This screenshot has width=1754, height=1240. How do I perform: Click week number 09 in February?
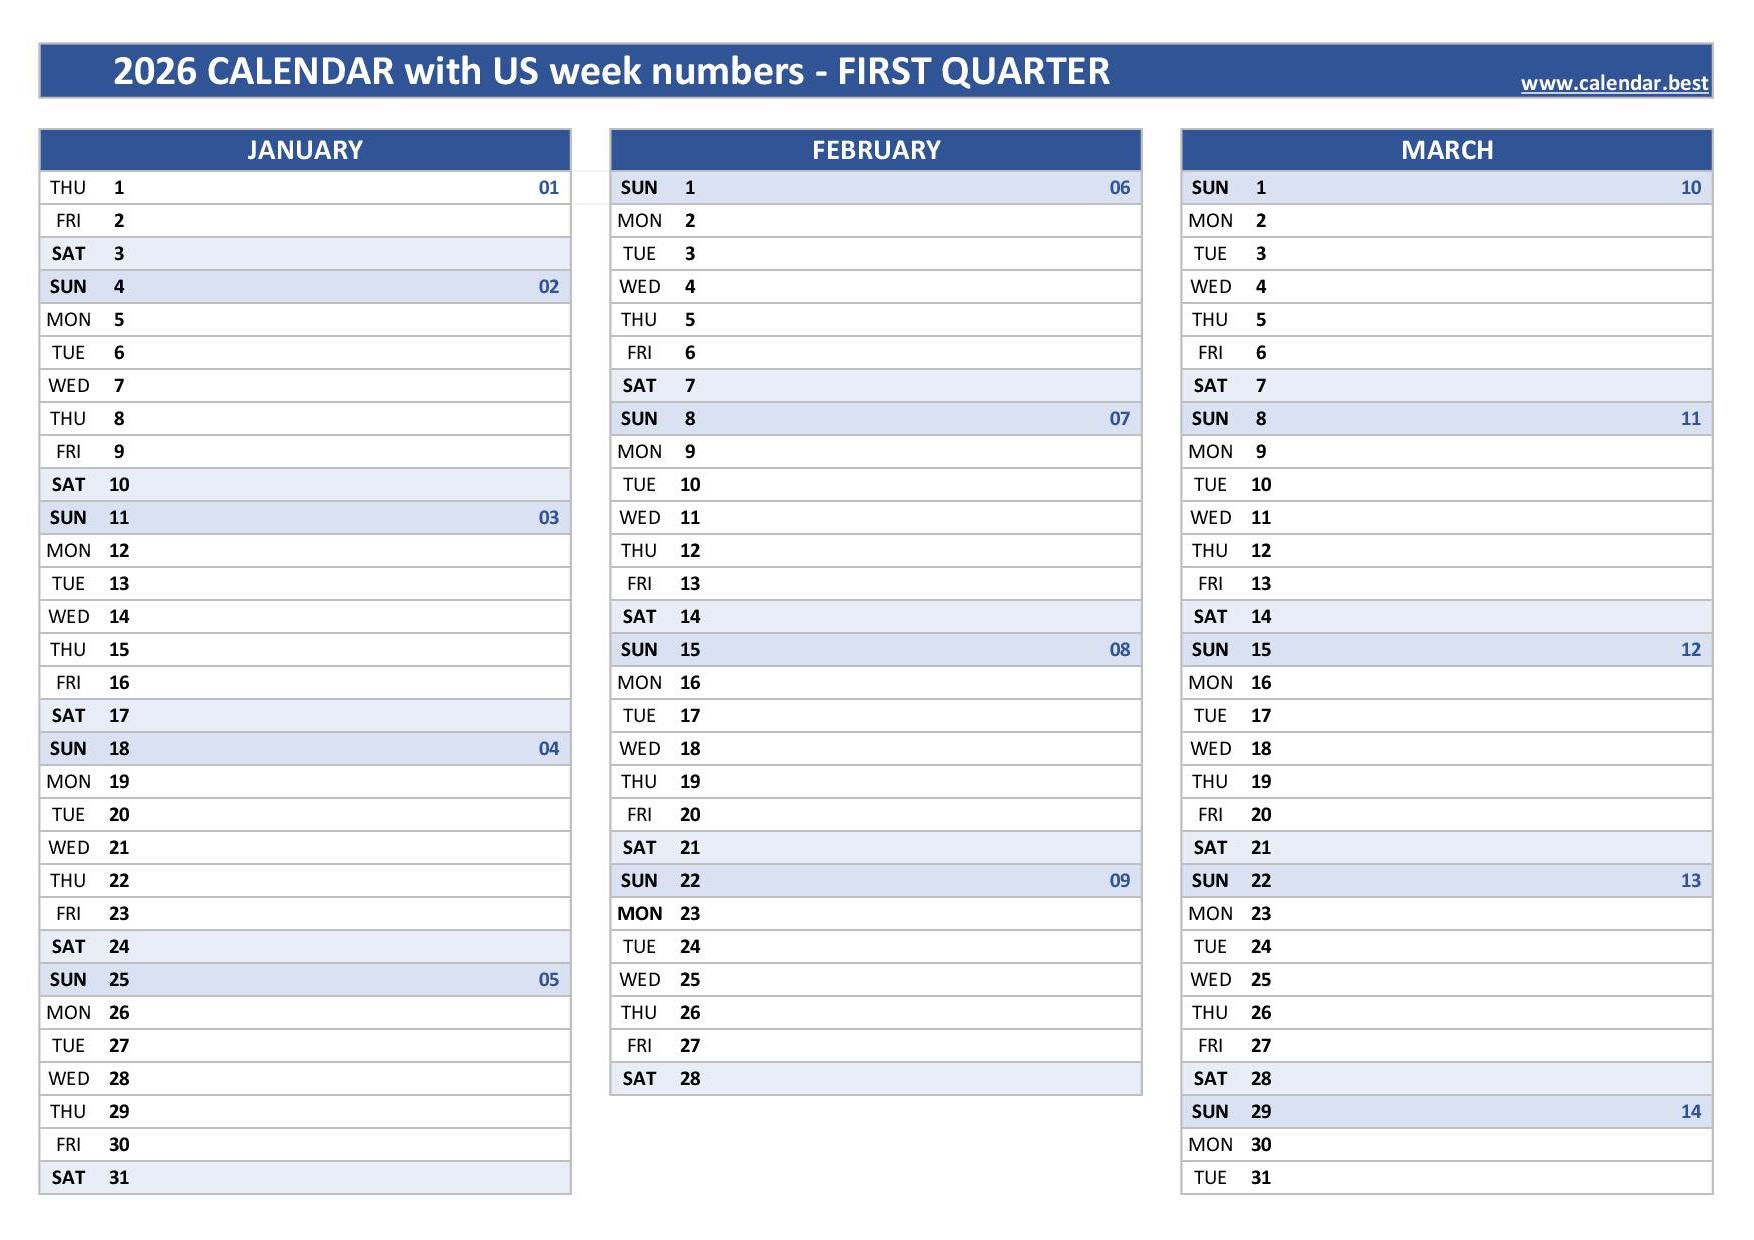(1120, 881)
